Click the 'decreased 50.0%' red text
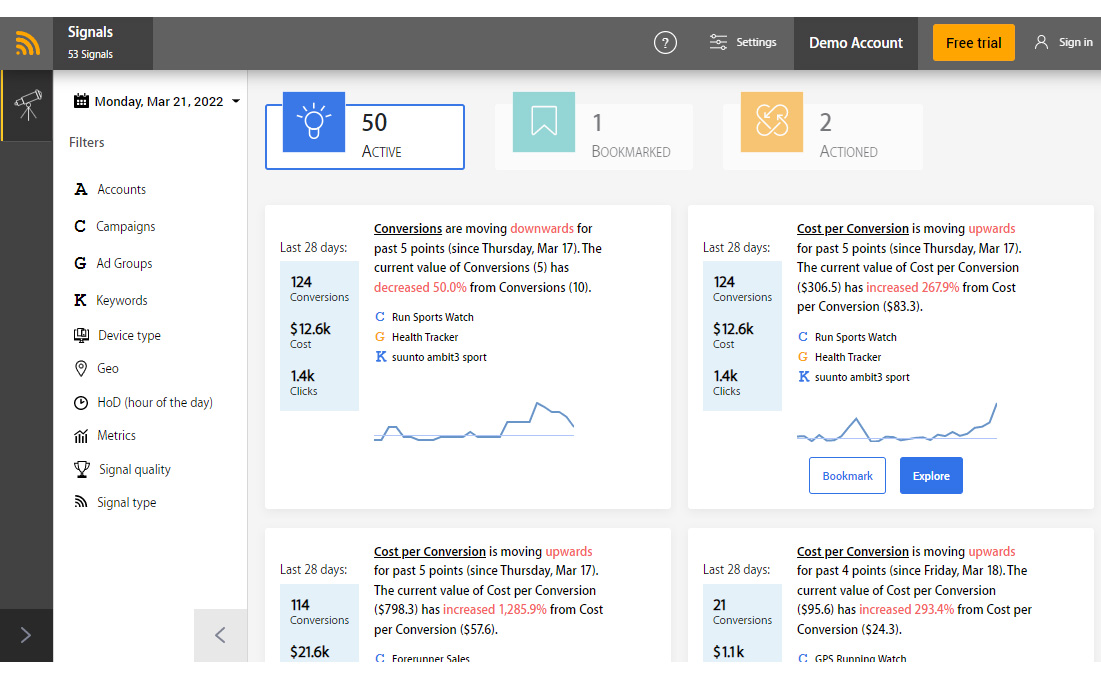This screenshot has width=1101, height=679. (x=420, y=287)
